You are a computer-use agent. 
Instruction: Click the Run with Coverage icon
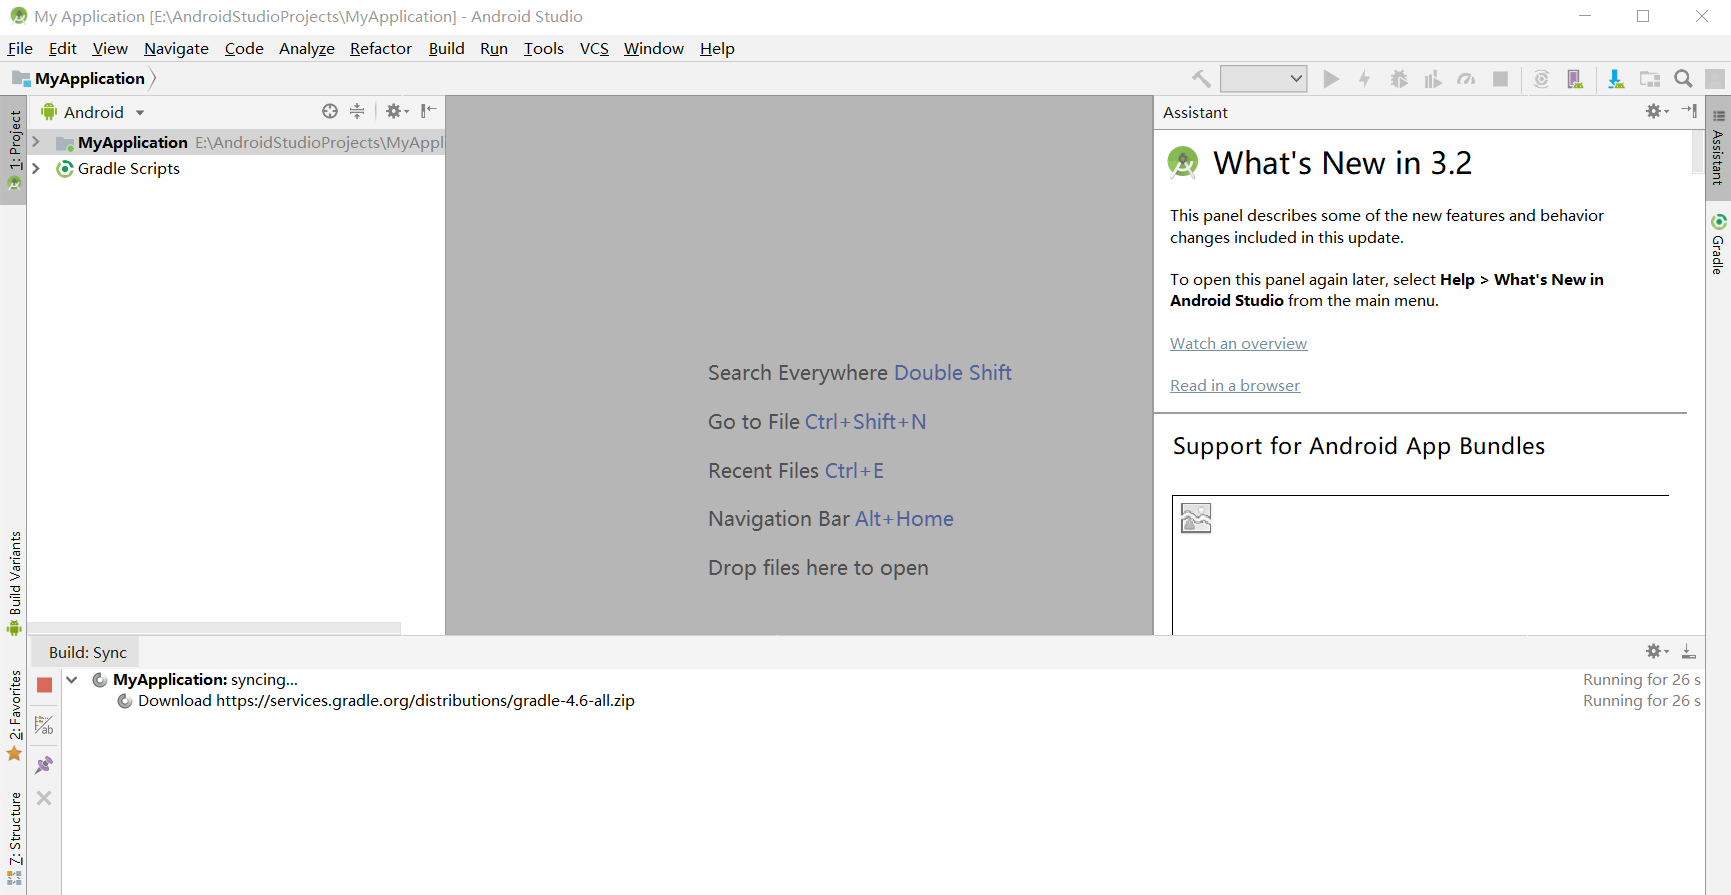pos(1433,79)
